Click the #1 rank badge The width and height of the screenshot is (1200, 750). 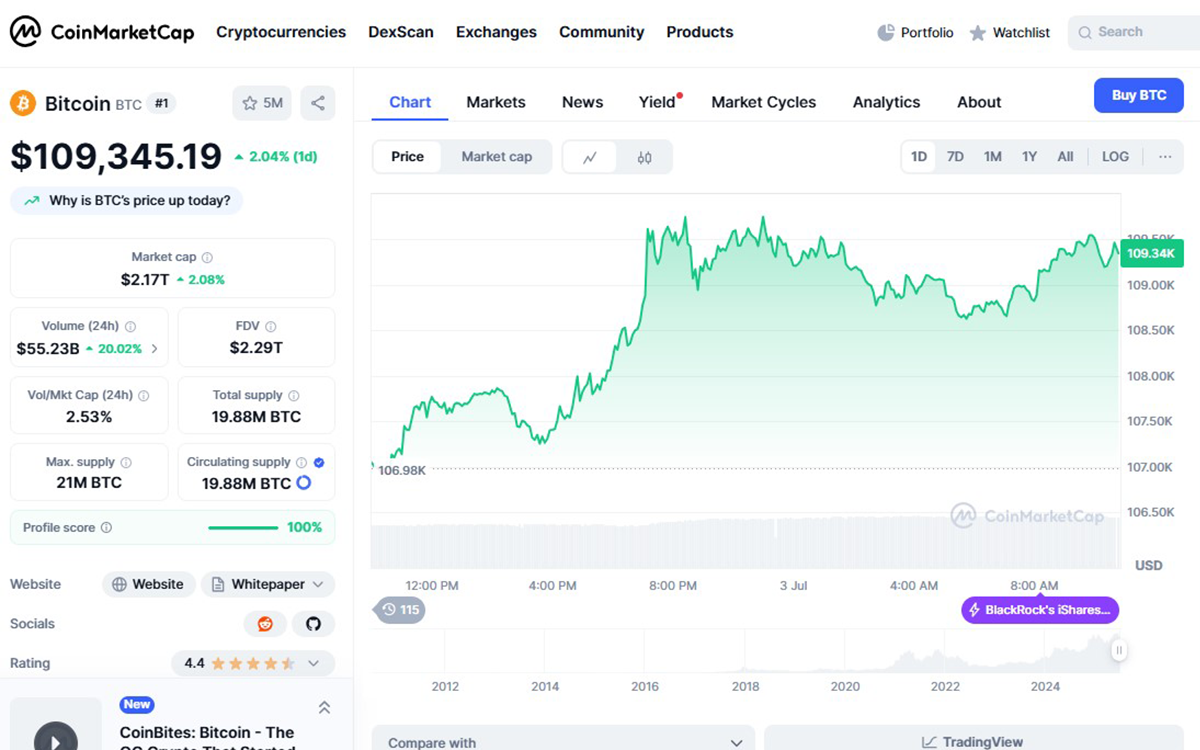162,103
